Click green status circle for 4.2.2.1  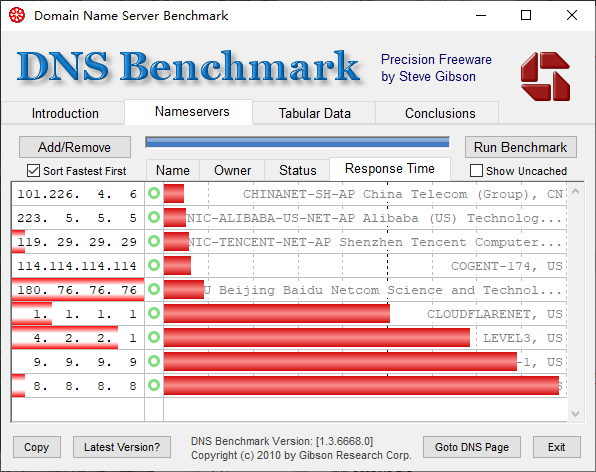[154, 337]
